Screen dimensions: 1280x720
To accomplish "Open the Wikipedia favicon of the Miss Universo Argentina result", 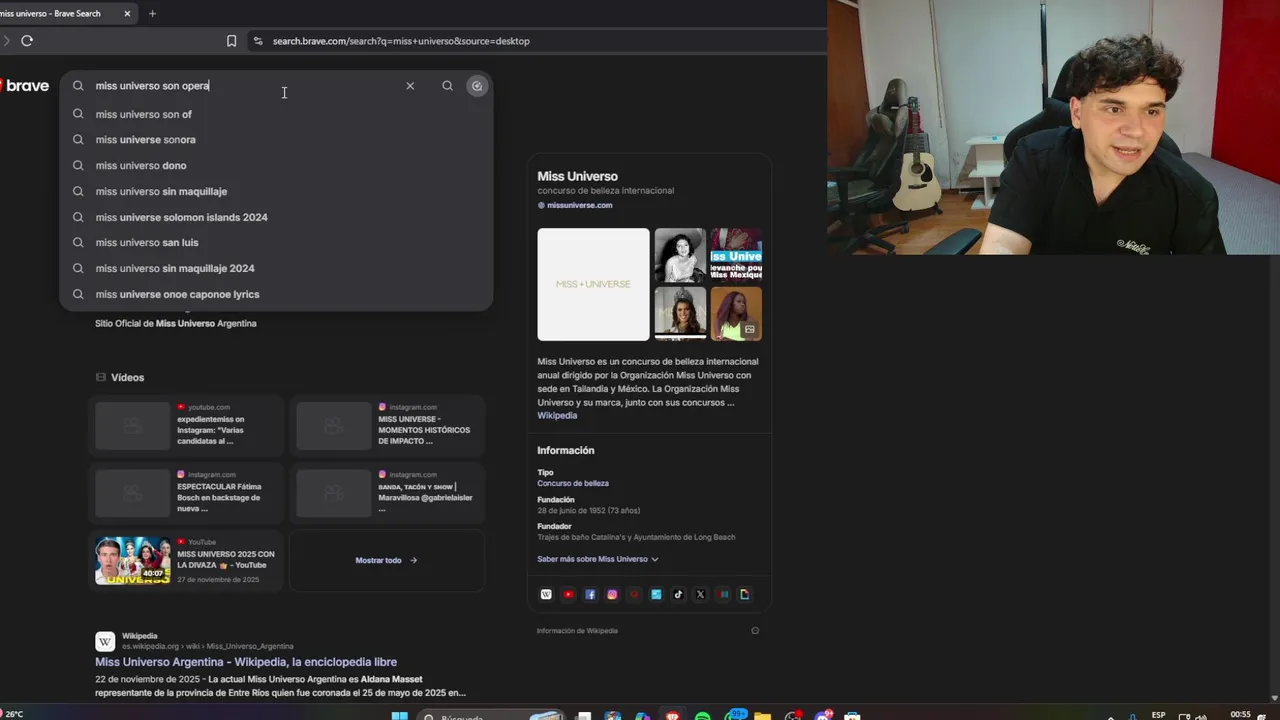I will coord(105,641).
